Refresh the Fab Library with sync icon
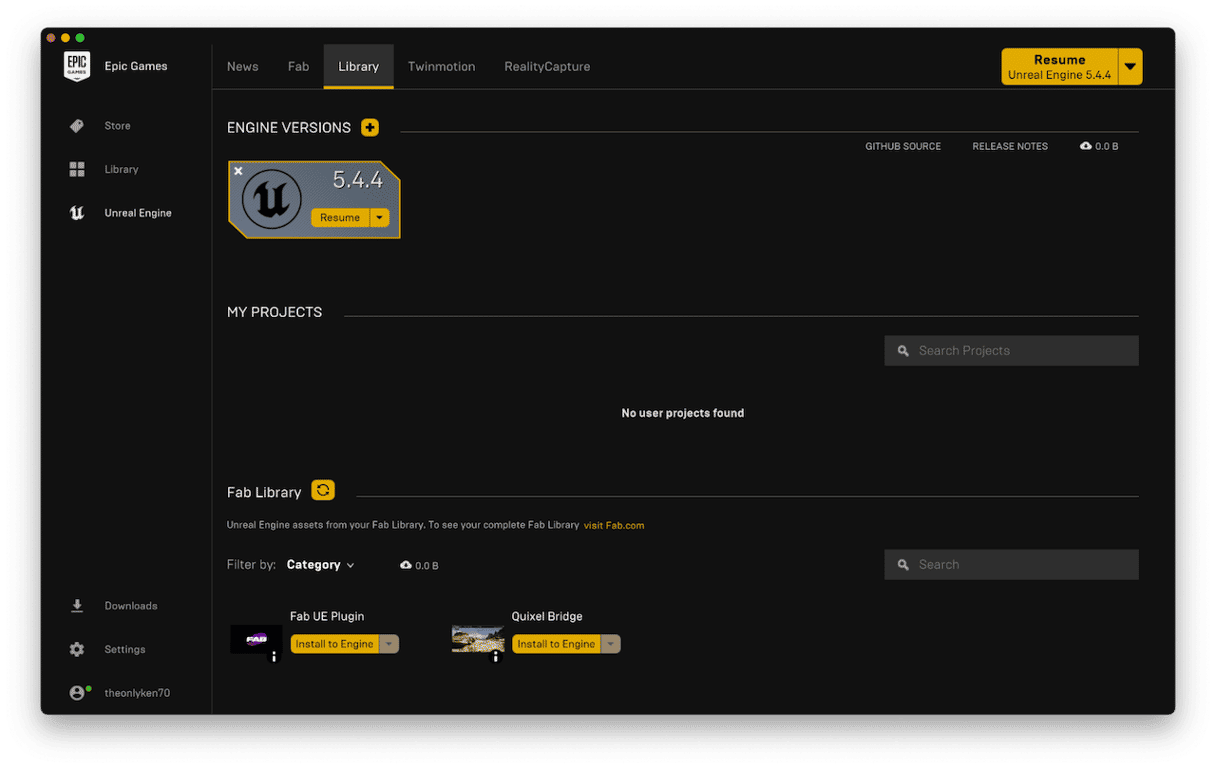This screenshot has width=1216, height=769. click(x=322, y=490)
